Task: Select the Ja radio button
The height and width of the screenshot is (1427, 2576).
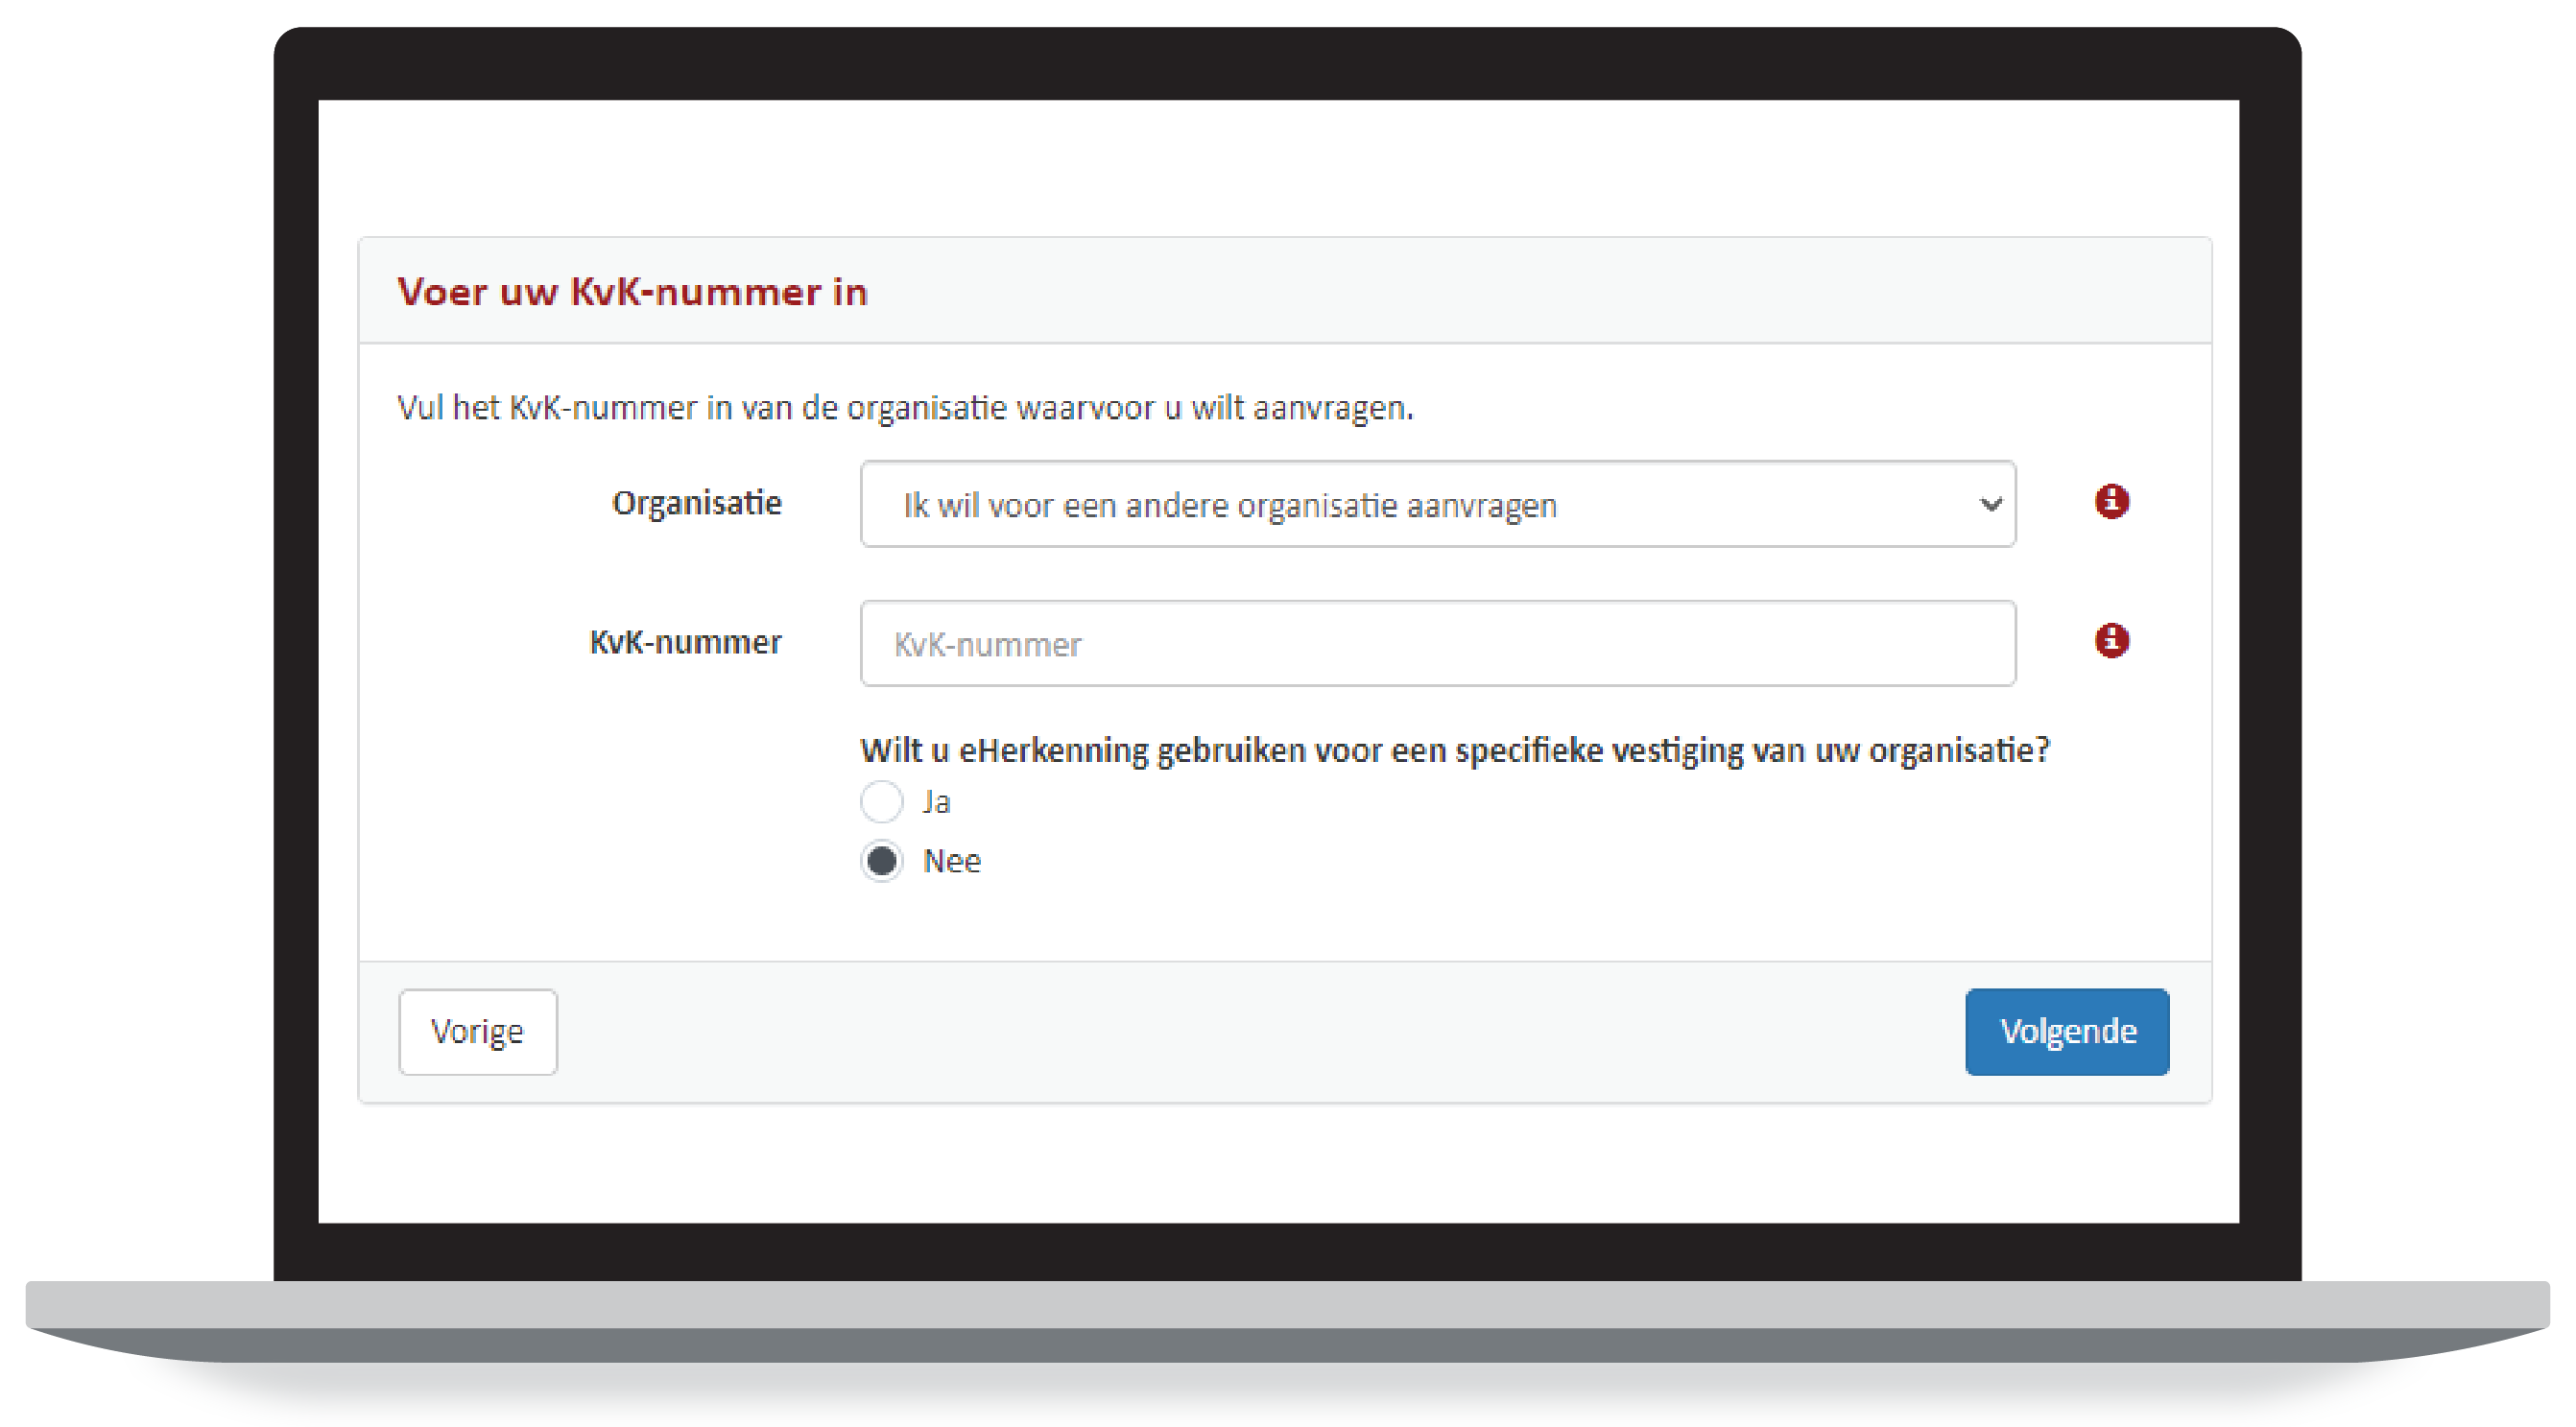Action: (x=881, y=801)
